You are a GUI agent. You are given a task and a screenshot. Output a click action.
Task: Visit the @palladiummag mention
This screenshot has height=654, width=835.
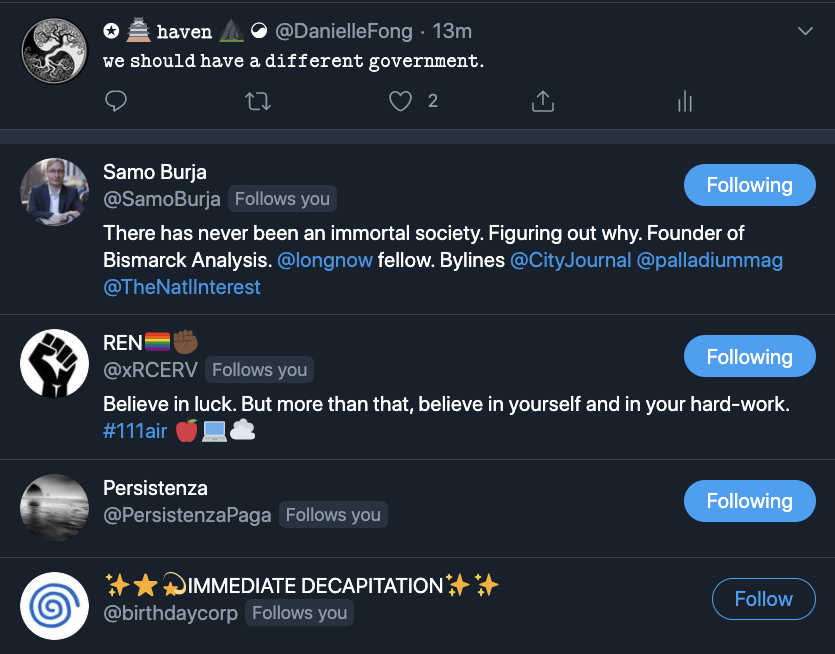[709, 260]
